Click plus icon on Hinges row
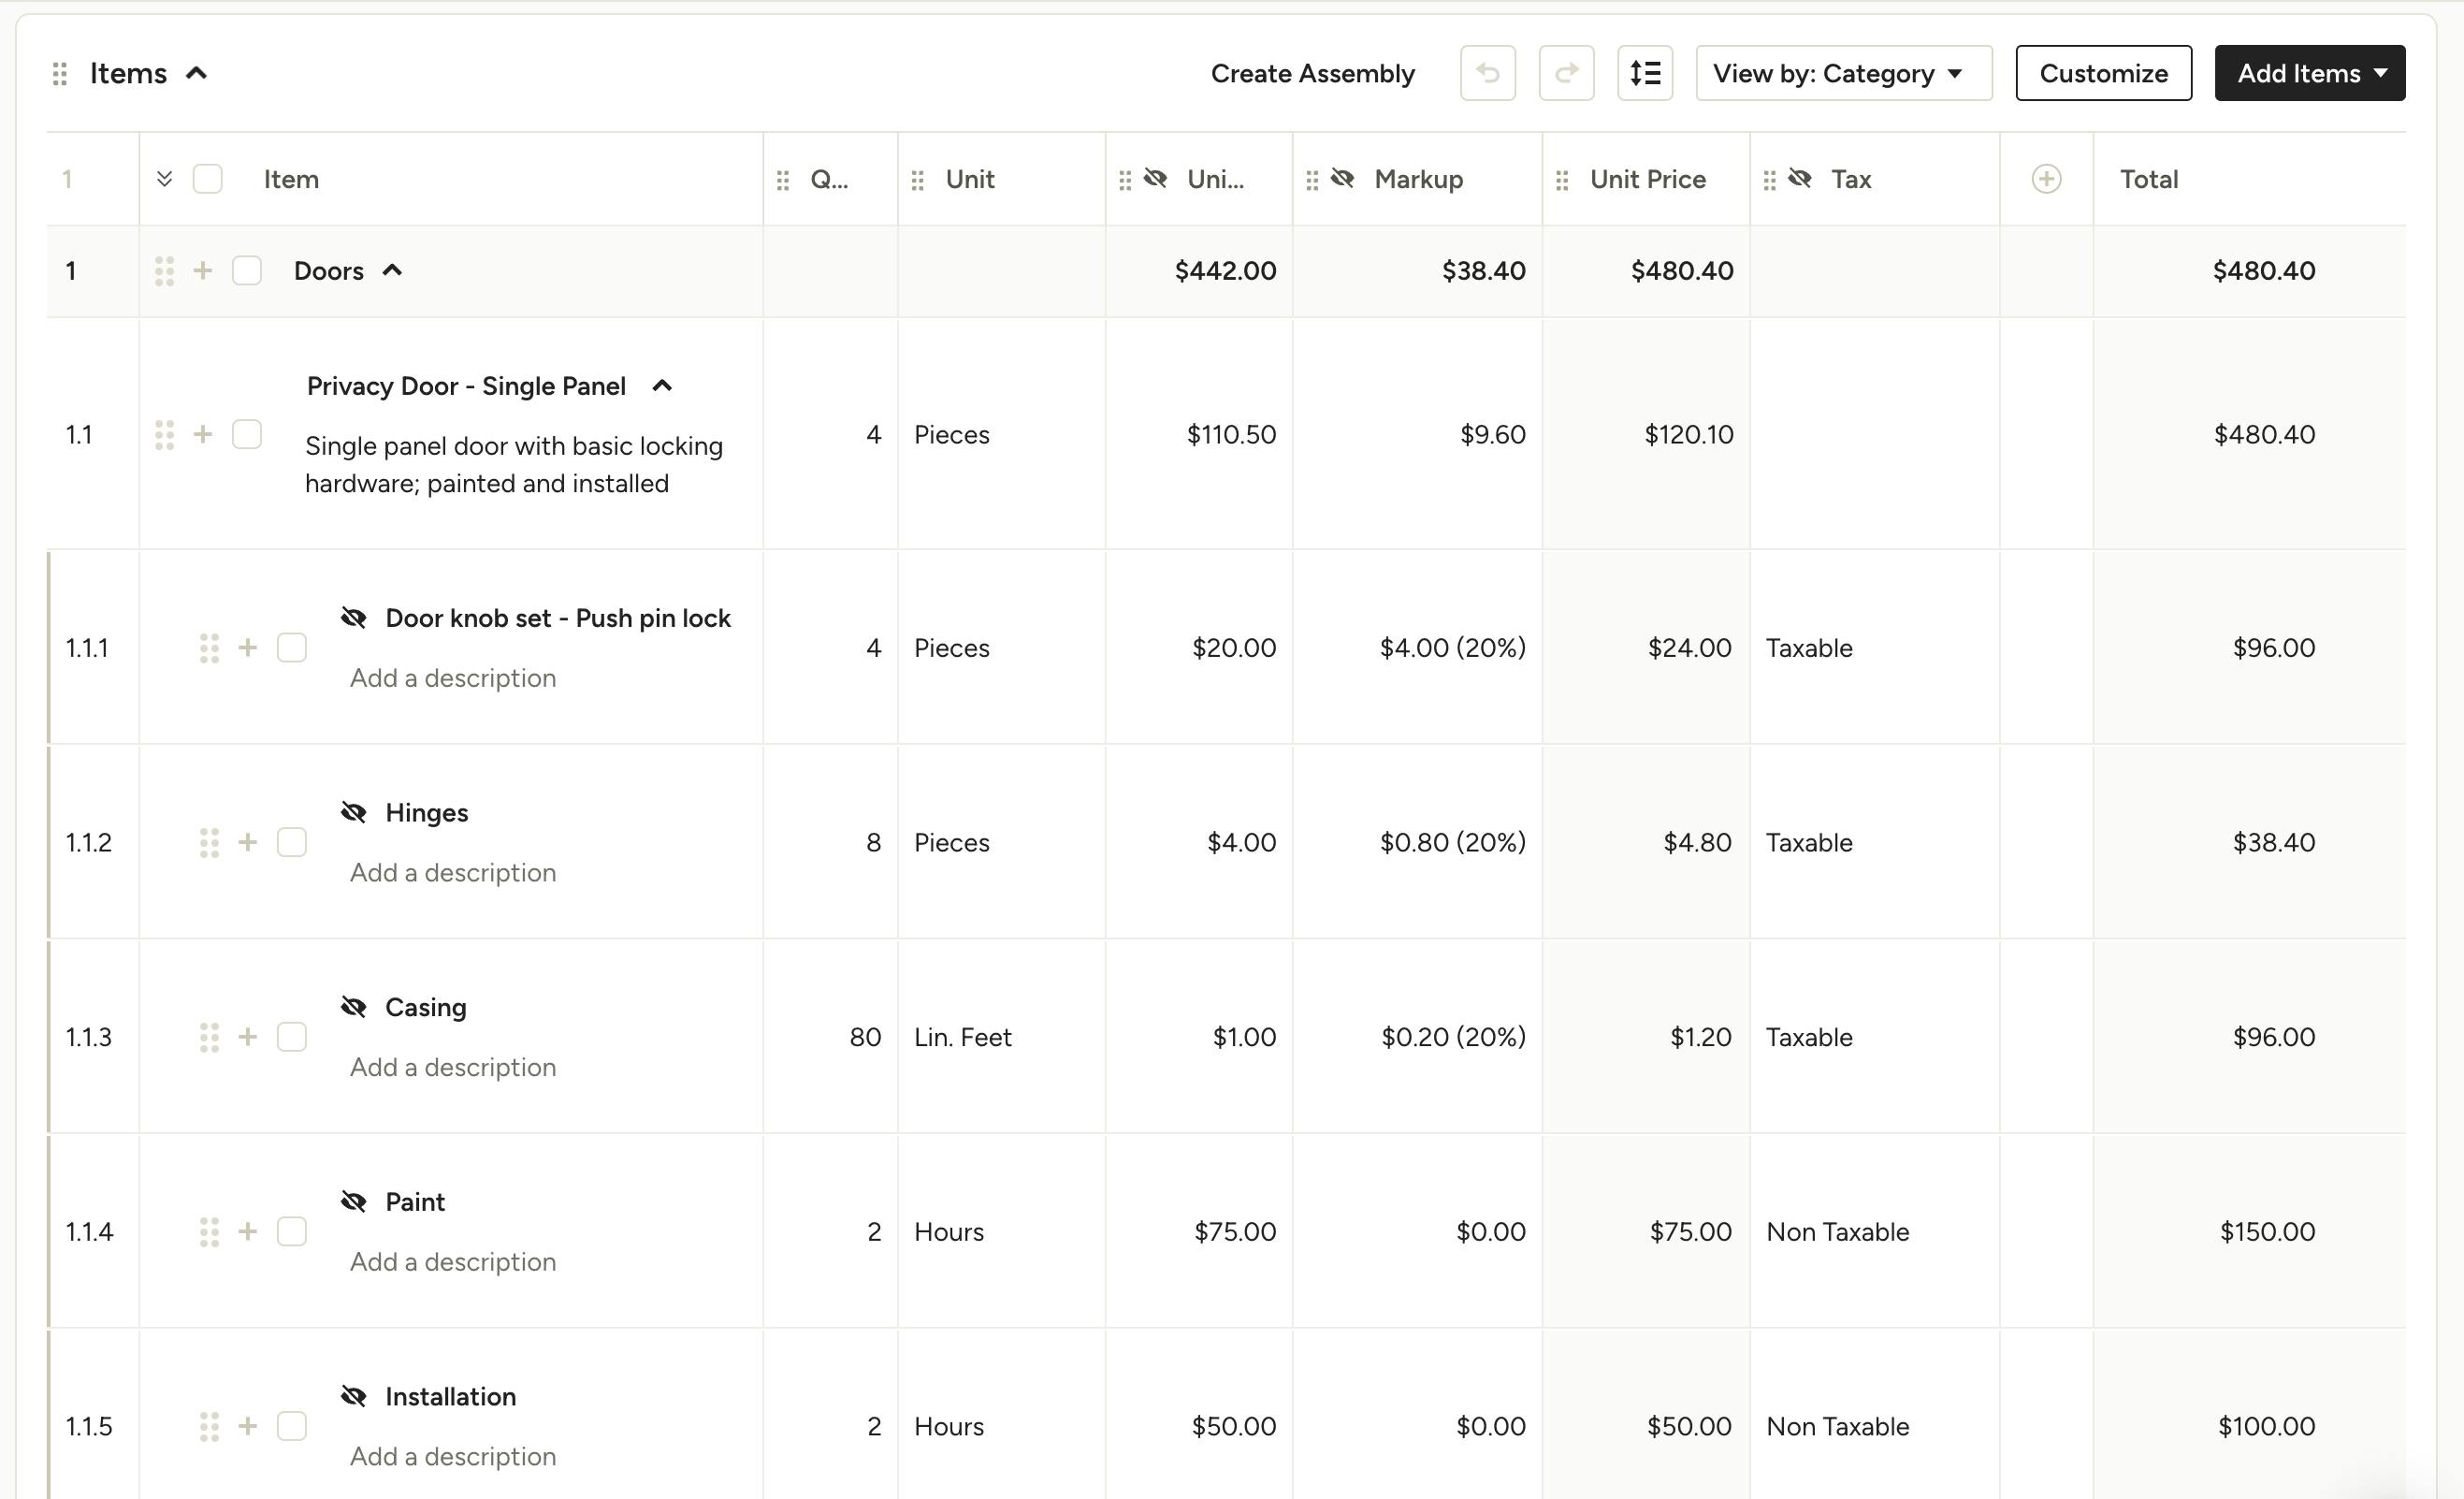Screen dimensions: 2464x1499 pyautogui.click(x=248, y=842)
